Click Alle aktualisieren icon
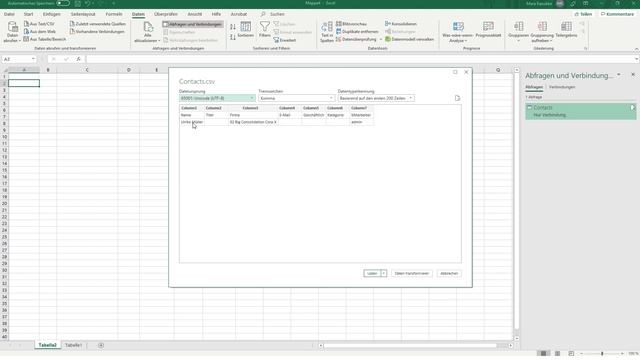Image resolution: width=640 pixels, height=360 pixels. tap(148, 27)
